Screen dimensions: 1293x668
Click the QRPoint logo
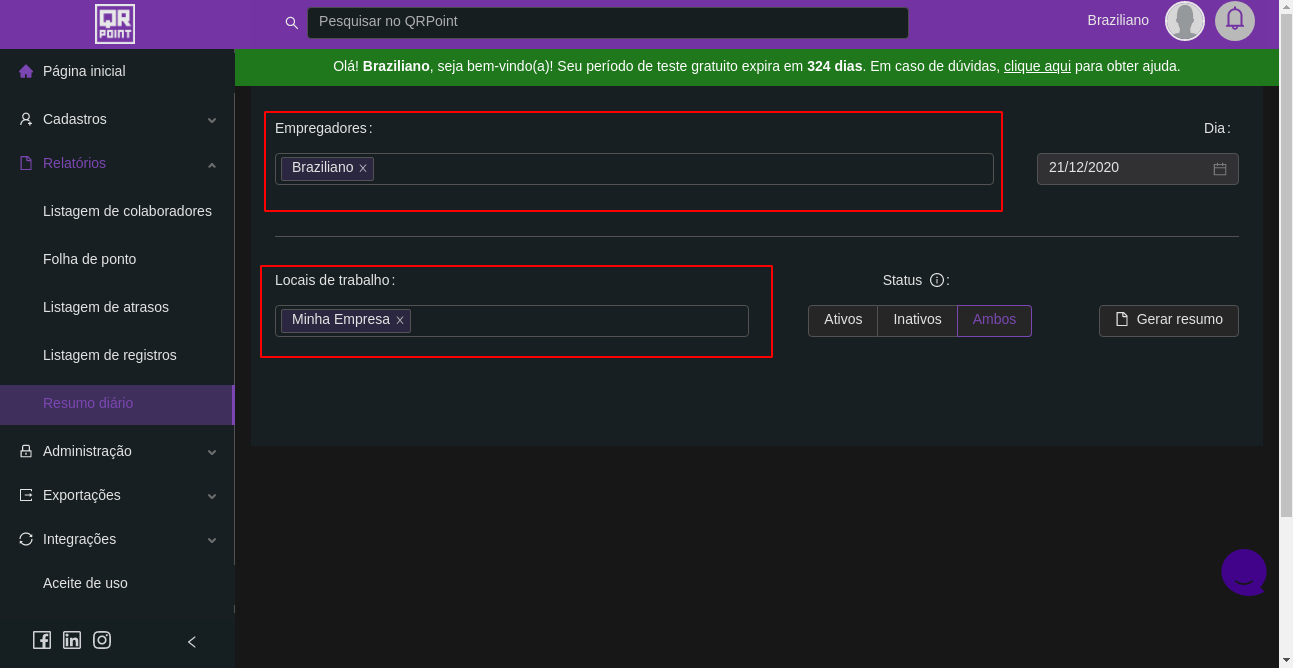click(115, 24)
